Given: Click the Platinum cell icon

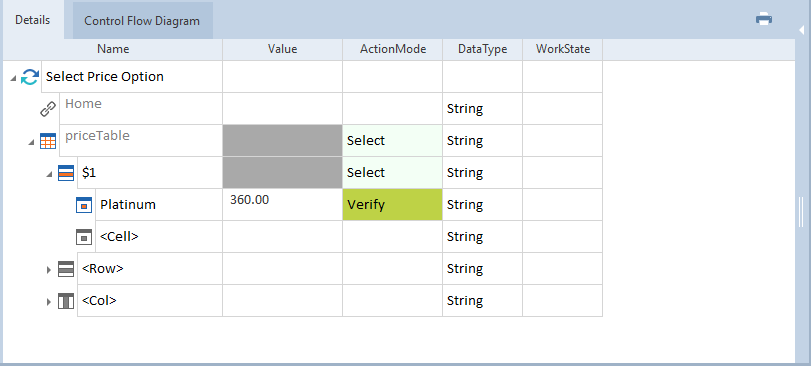Looking at the screenshot, I should (84, 205).
